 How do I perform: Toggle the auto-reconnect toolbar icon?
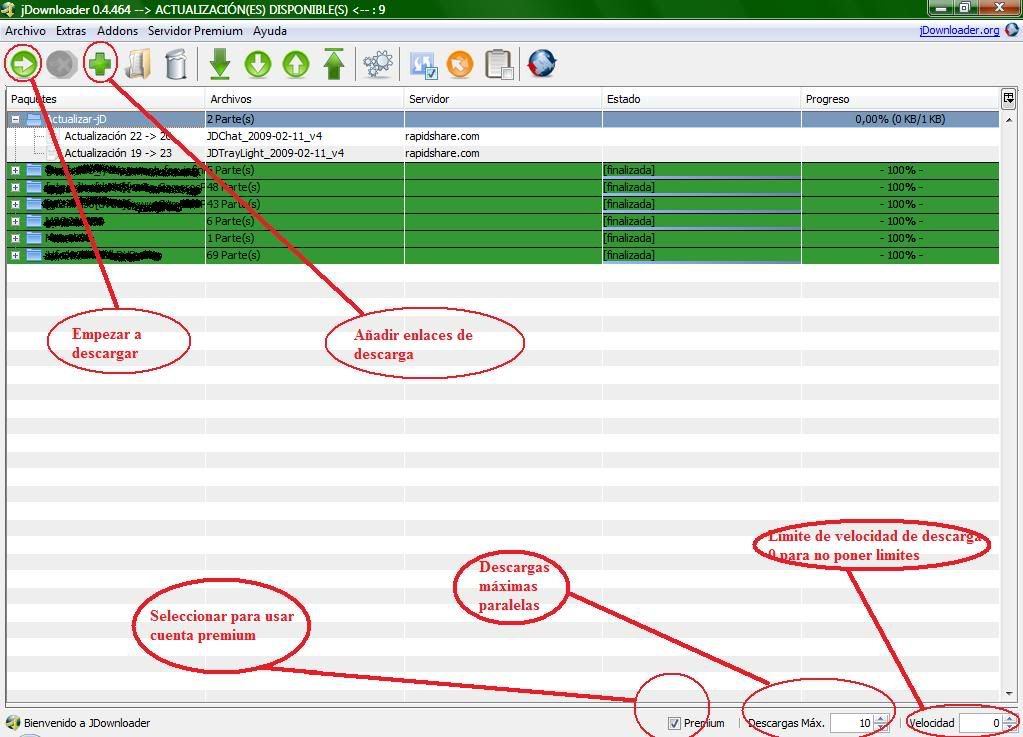point(423,65)
